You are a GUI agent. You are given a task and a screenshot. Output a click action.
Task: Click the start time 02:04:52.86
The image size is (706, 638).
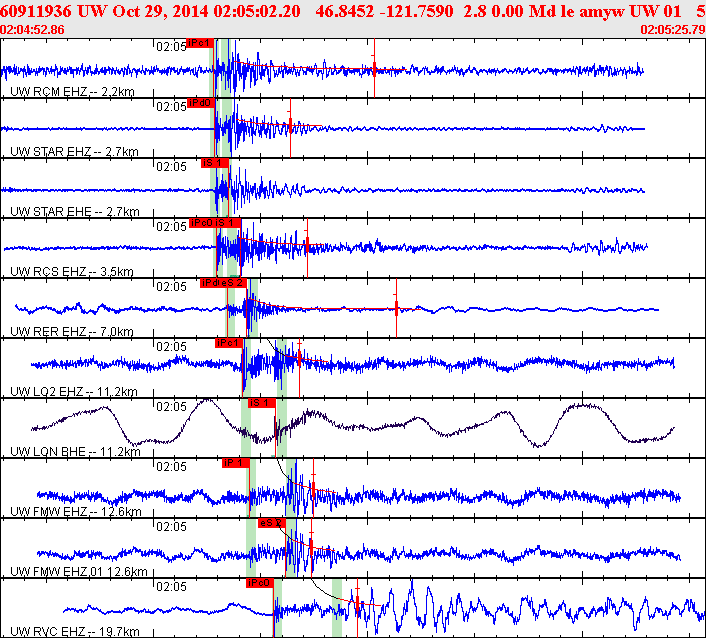tap(32, 30)
